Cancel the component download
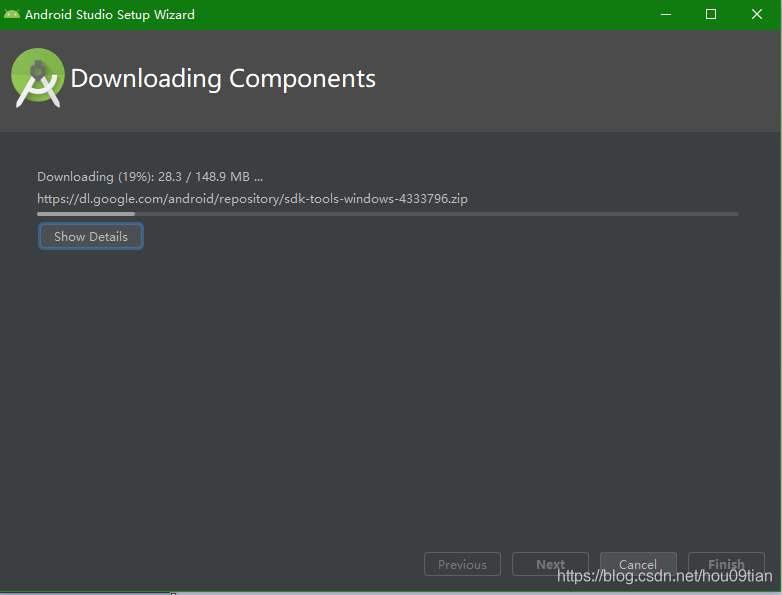The width and height of the screenshot is (782, 595). pos(638,564)
